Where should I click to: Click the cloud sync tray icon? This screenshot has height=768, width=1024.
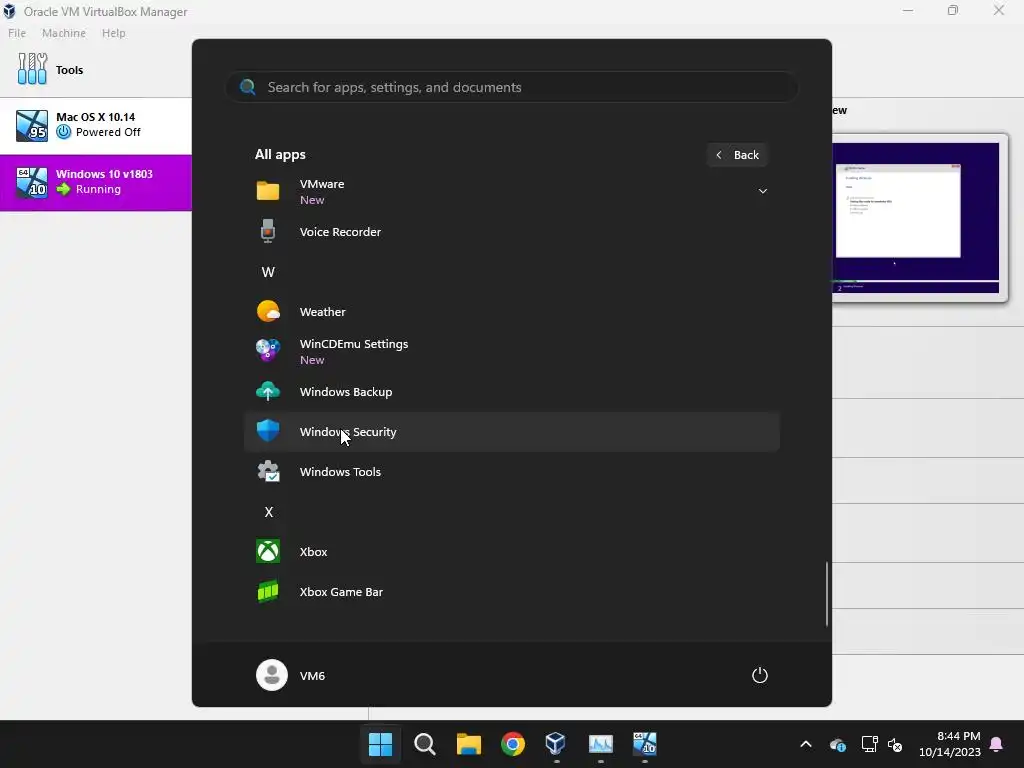pyautogui.click(x=837, y=744)
